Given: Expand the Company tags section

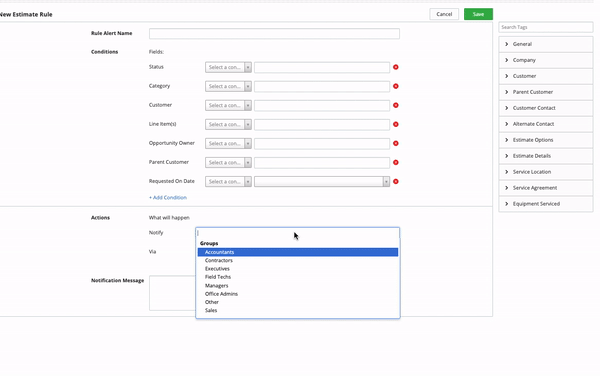Looking at the screenshot, I should tap(546, 60).
